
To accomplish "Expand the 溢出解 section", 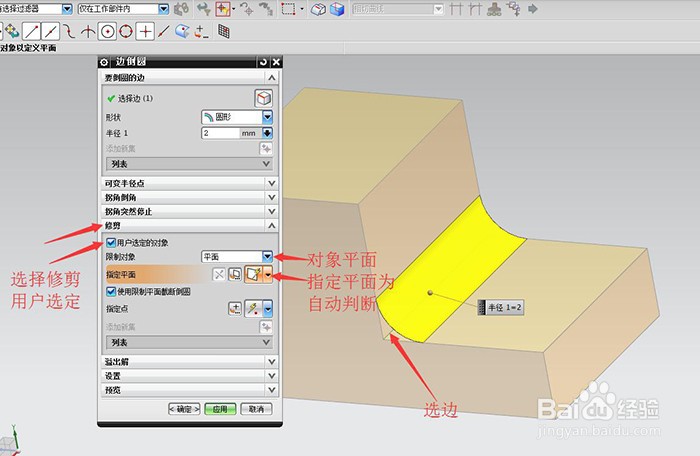I will click(x=190, y=362).
